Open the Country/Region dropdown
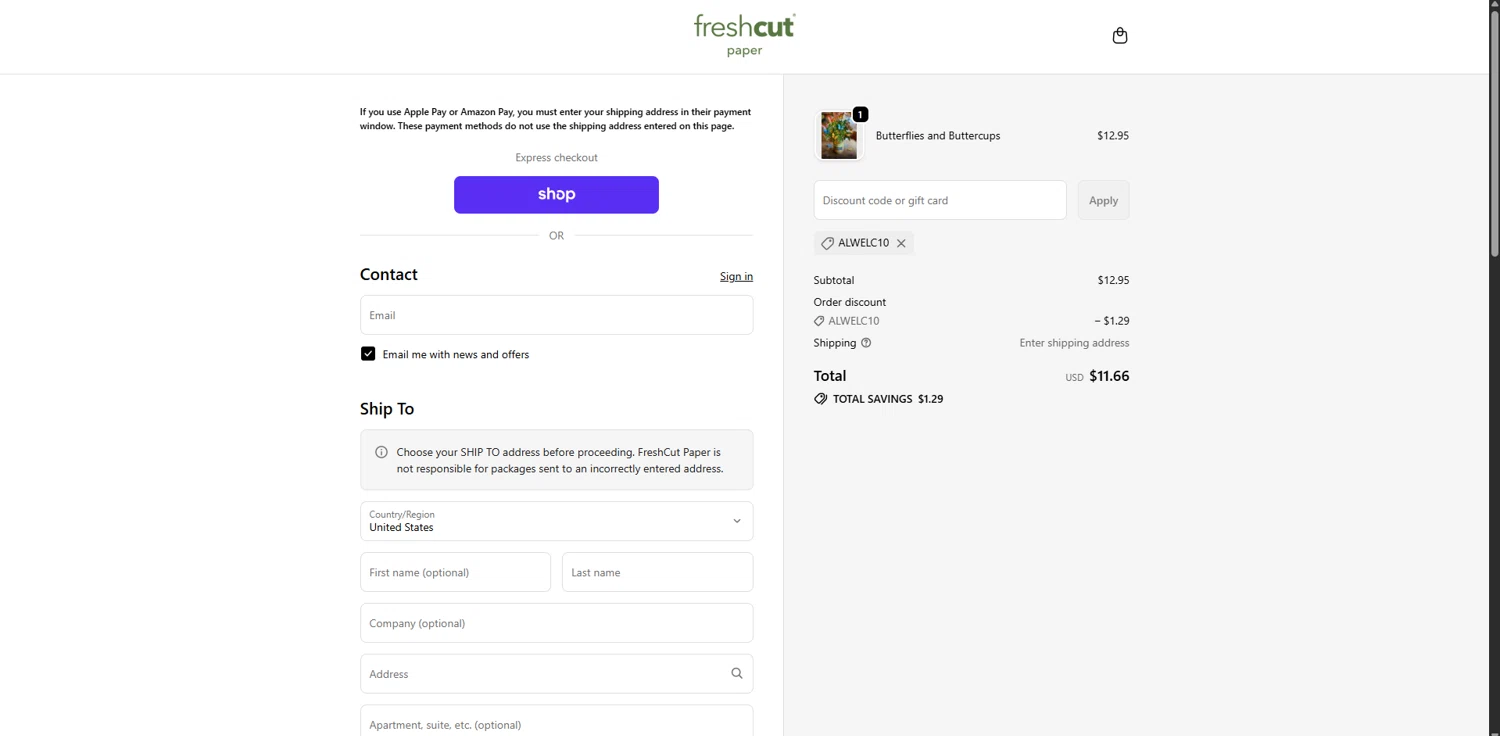Viewport: 1500px width, 736px height. (556, 521)
